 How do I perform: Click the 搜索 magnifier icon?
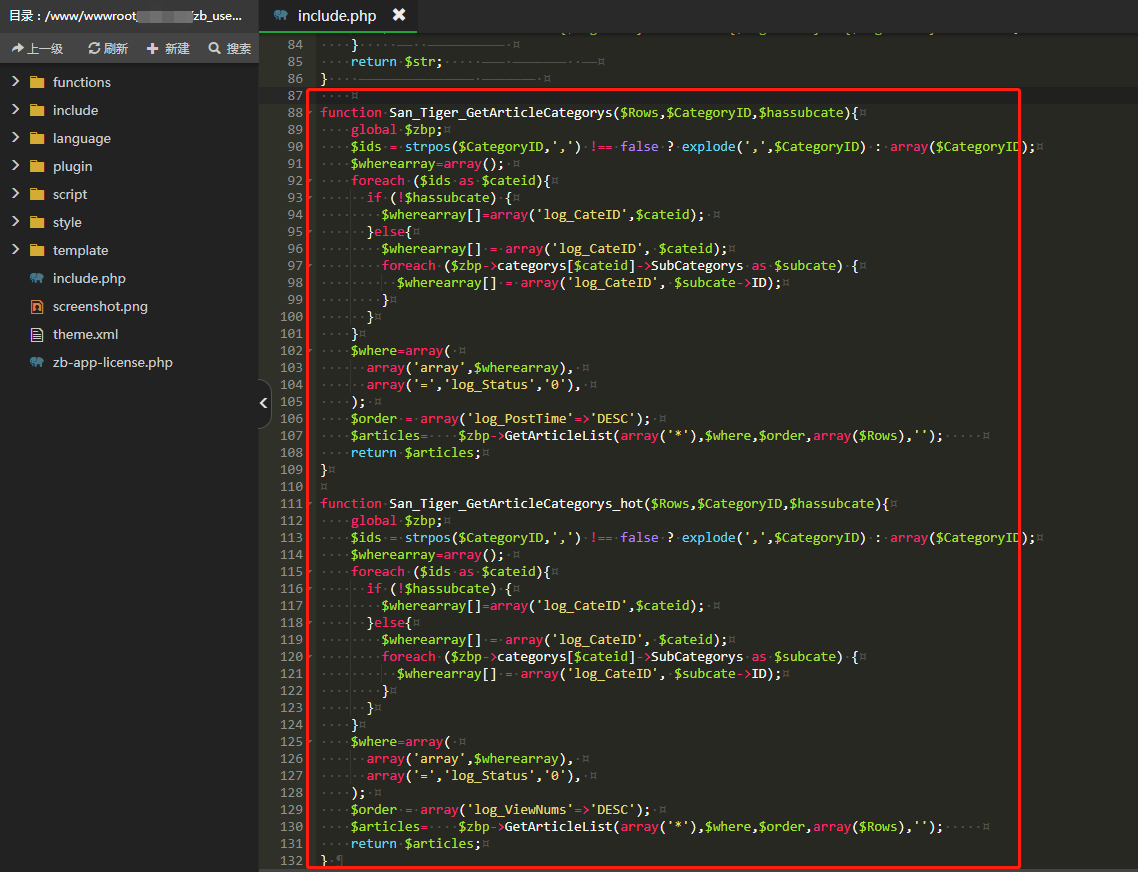(214, 49)
